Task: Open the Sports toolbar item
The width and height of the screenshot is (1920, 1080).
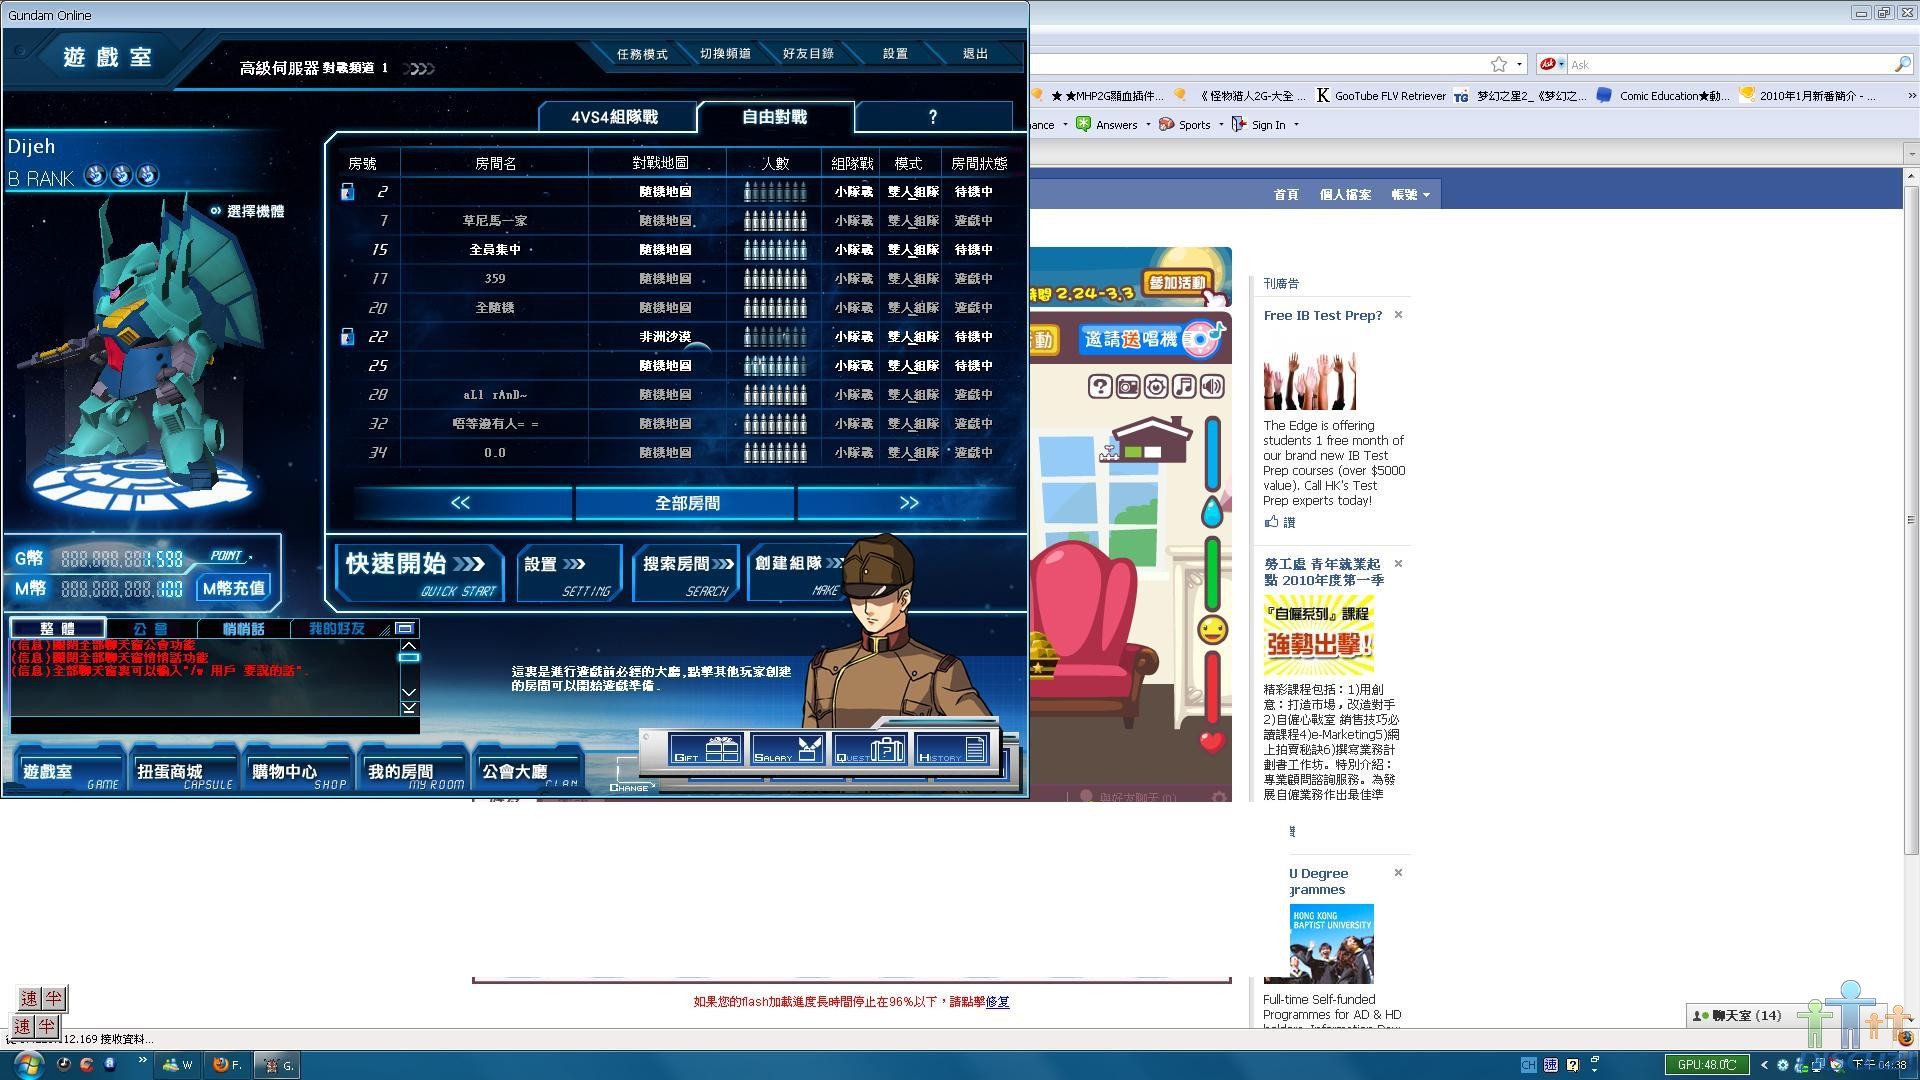Action: click(1186, 125)
